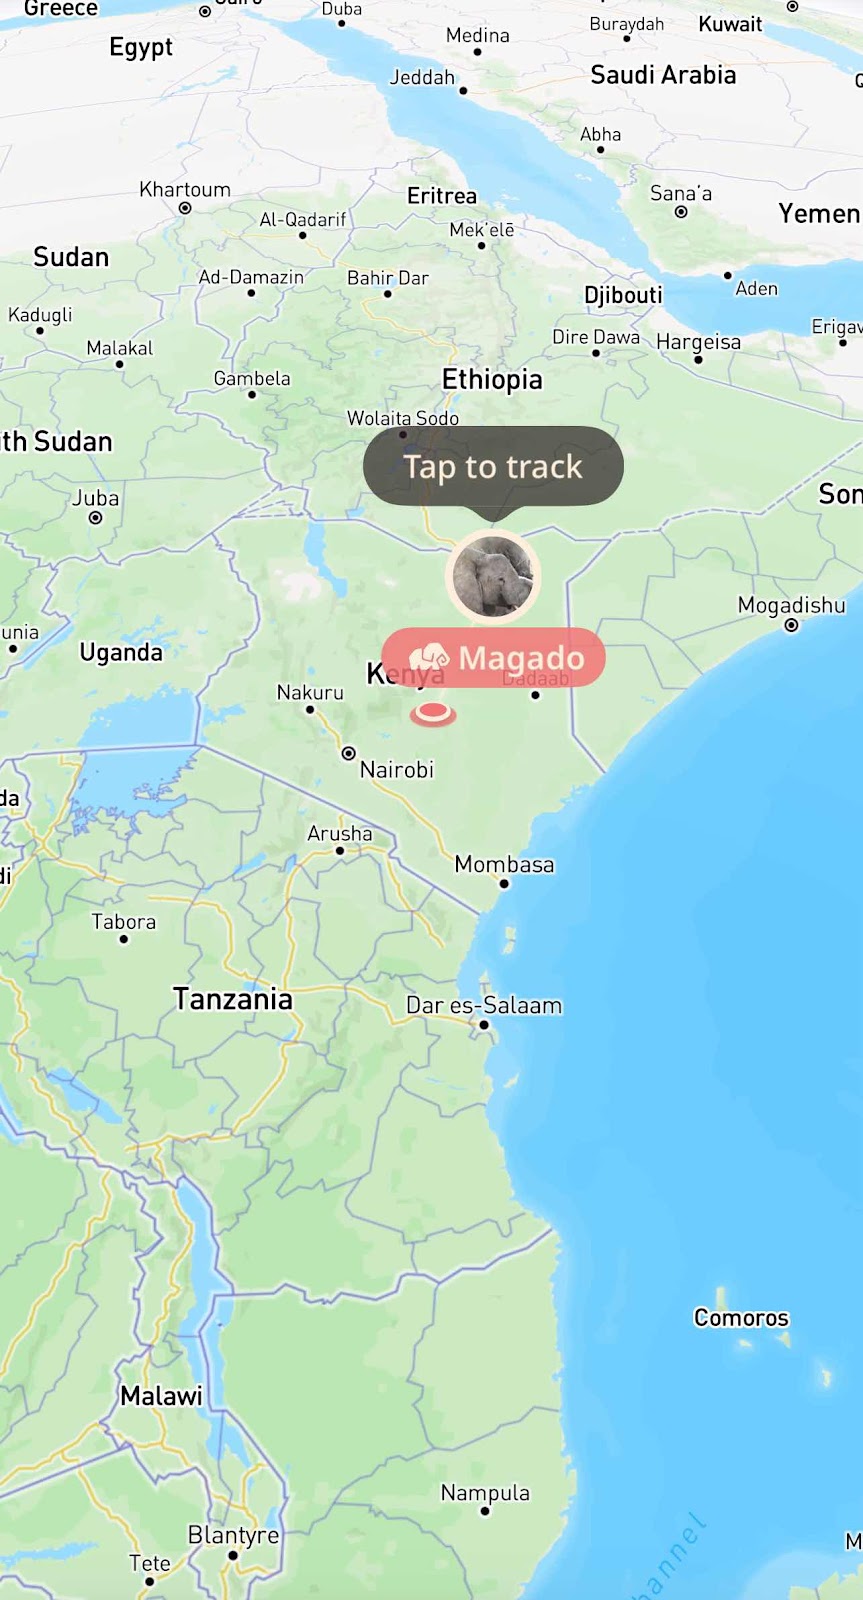This screenshot has height=1600, width=863.
Task: Select the Tap to track tooltip
Action: tap(493, 467)
